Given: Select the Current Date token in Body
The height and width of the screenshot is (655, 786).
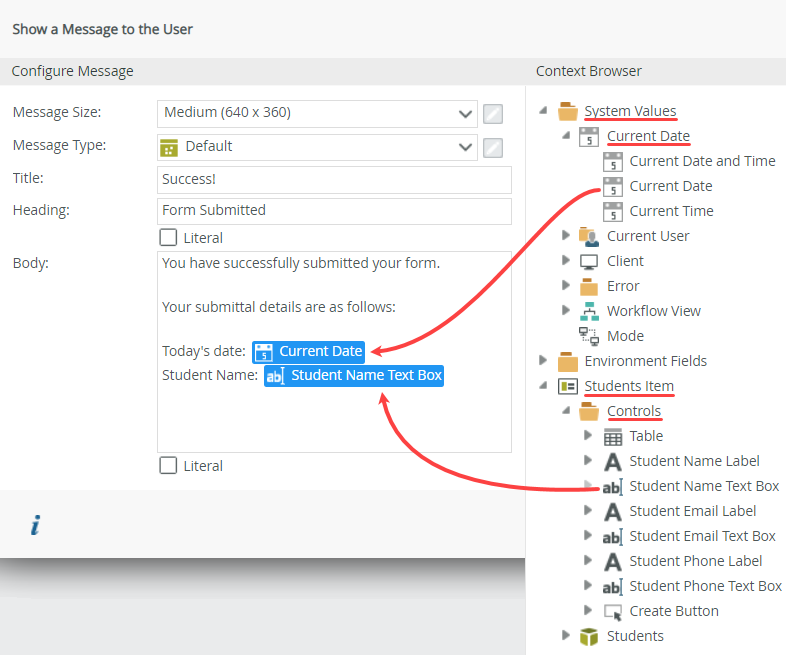Looking at the screenshot, I should tap(308, 351).
